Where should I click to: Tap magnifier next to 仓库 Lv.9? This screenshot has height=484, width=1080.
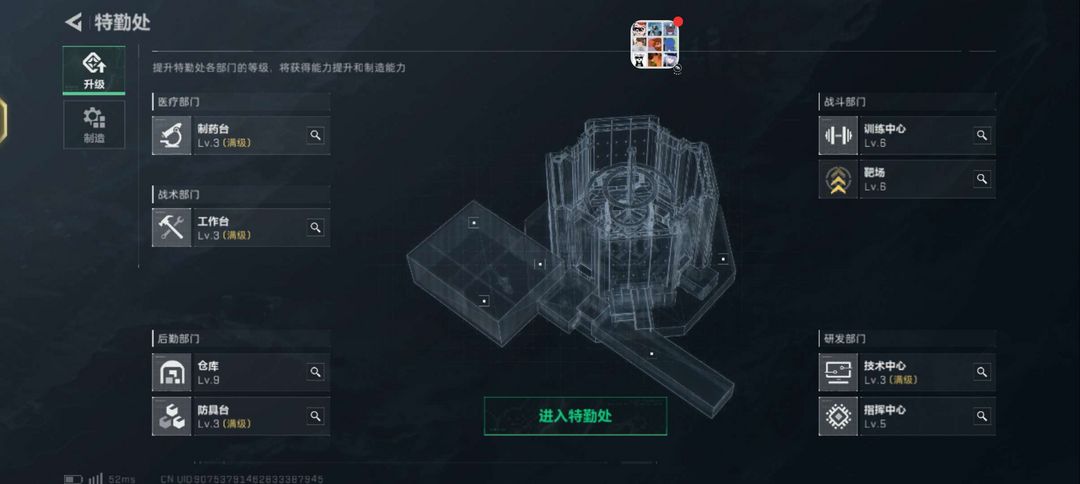coord(315,372)
